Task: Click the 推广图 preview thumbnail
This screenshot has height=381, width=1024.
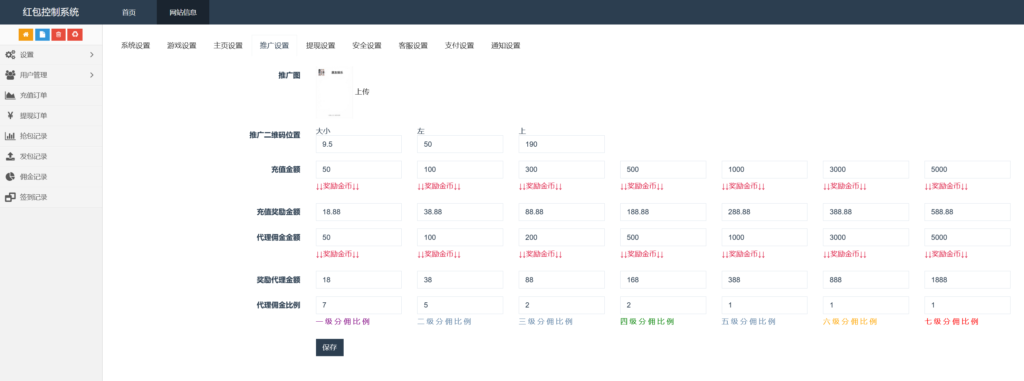Action: click(x=334, y=92)
